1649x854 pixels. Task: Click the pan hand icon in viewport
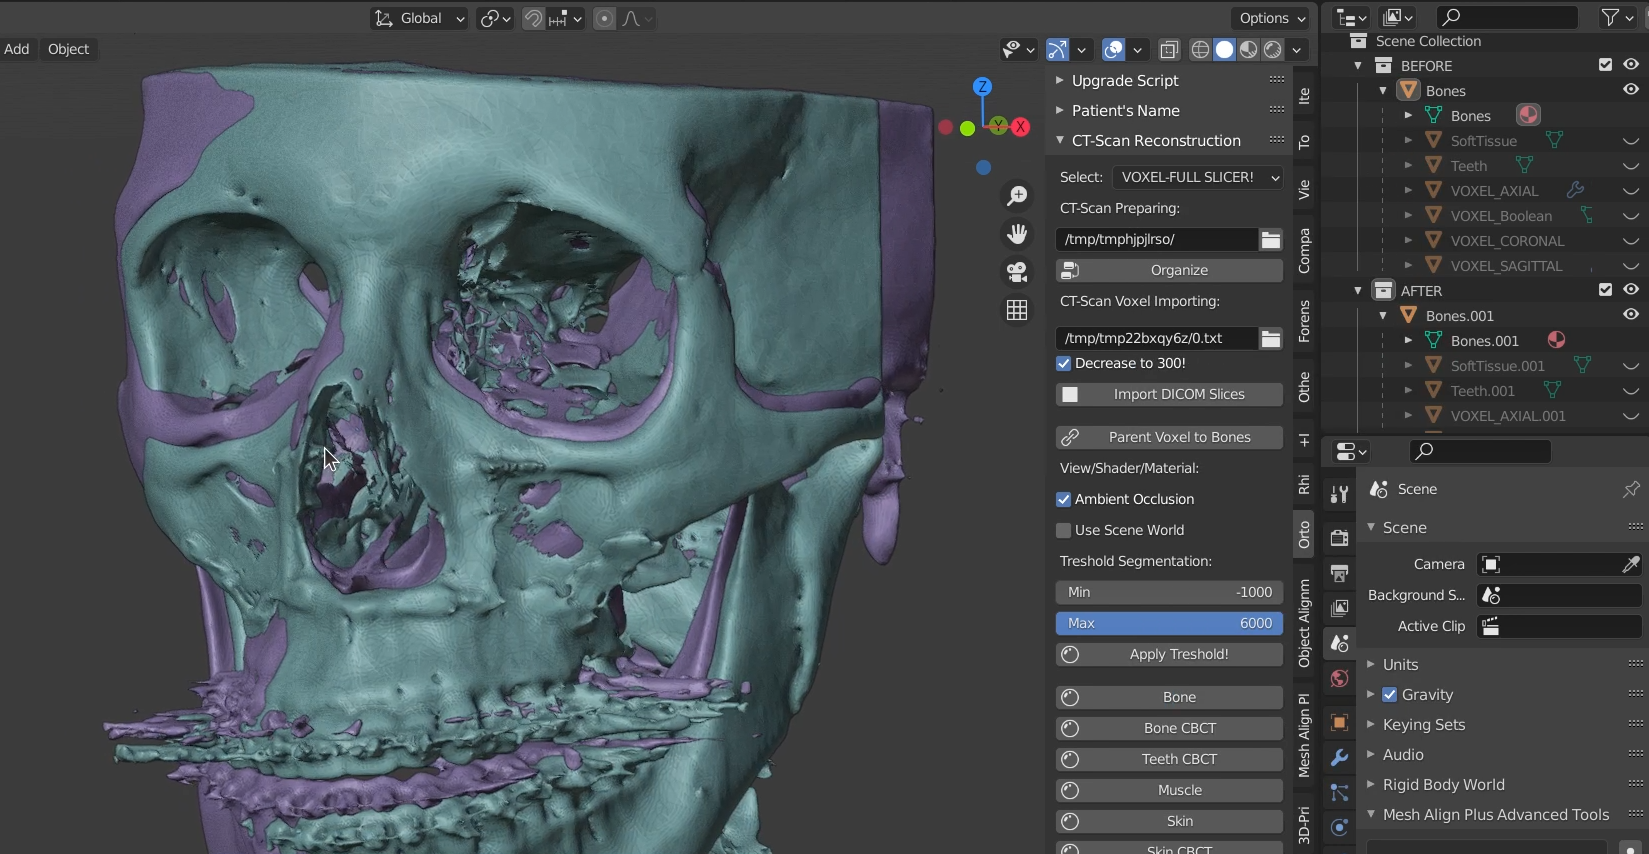(x=1017, y=234)
